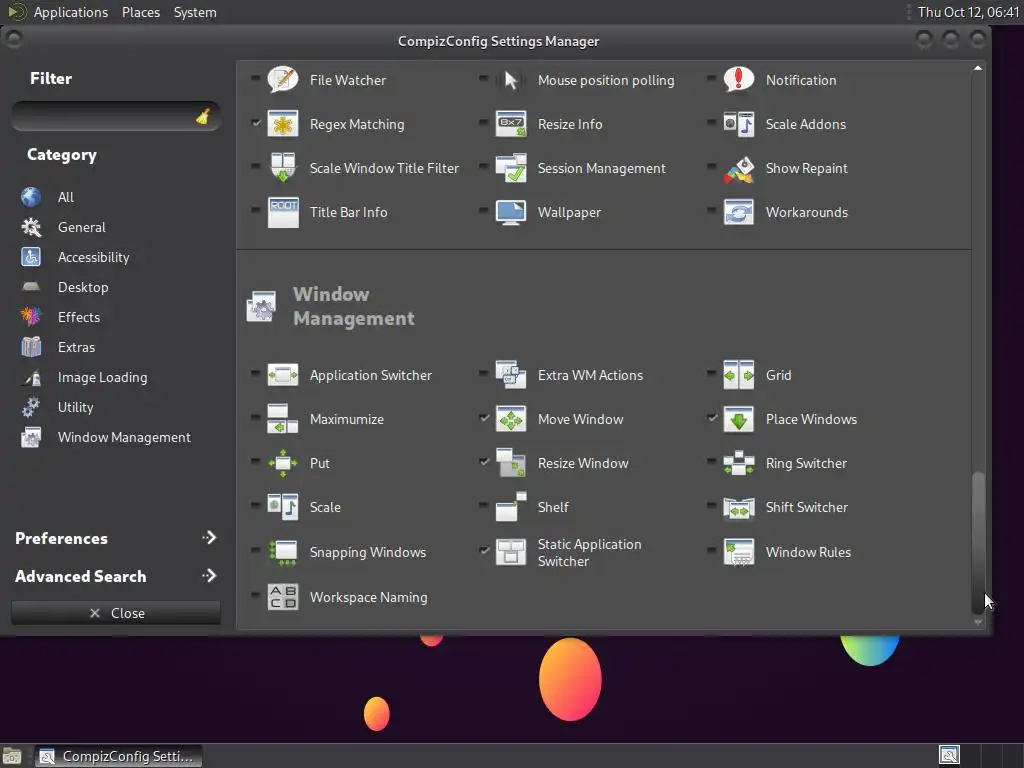This screenshot has width=1024, height=768.
Task: Click the Grid plugin icon
Action: pos(739,375)
